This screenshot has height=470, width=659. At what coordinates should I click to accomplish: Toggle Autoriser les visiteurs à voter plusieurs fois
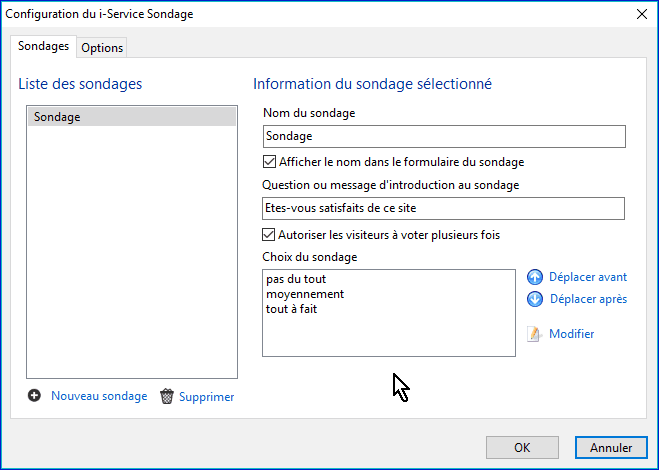[268, 235]
